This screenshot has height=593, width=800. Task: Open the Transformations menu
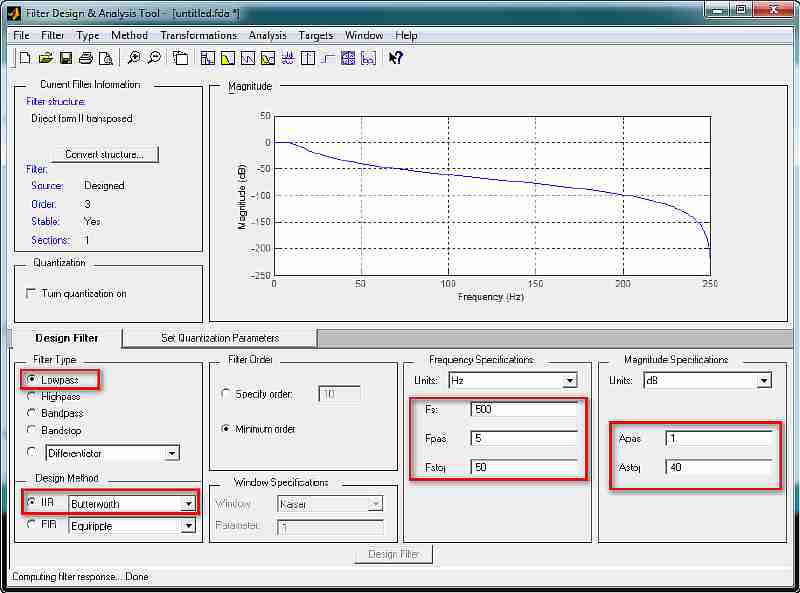198,35
